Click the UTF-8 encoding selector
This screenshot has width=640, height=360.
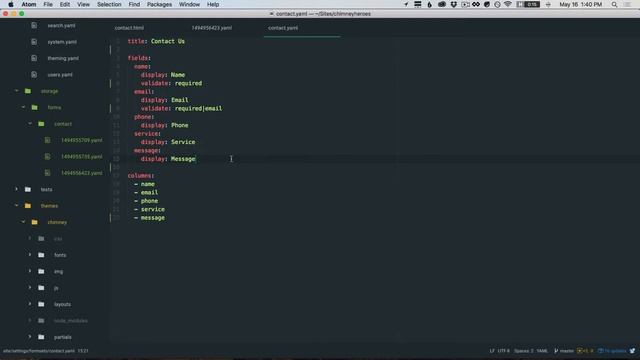pos(504,351)
